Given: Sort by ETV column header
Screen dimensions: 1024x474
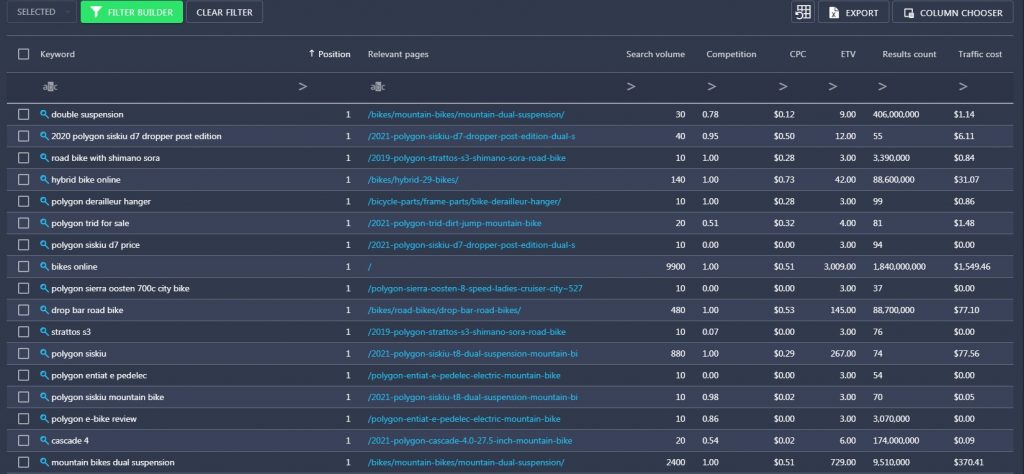Looking at the screenshot, I should click(x=848, y=54).
